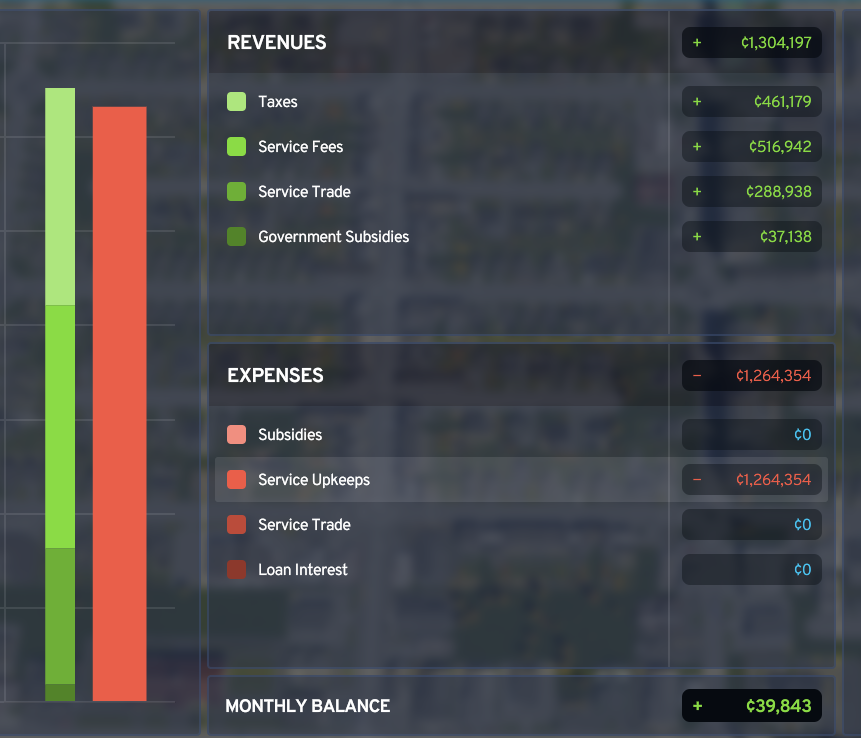Screen dimensions: 861x738
Task: Click Service Trade value ¢288,938
Action: tap(752, 192)
